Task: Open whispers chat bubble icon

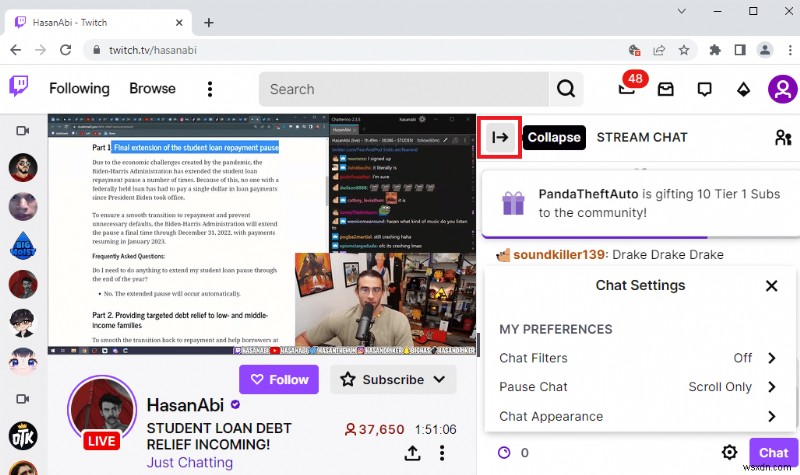Action: [x=705, y=89]
